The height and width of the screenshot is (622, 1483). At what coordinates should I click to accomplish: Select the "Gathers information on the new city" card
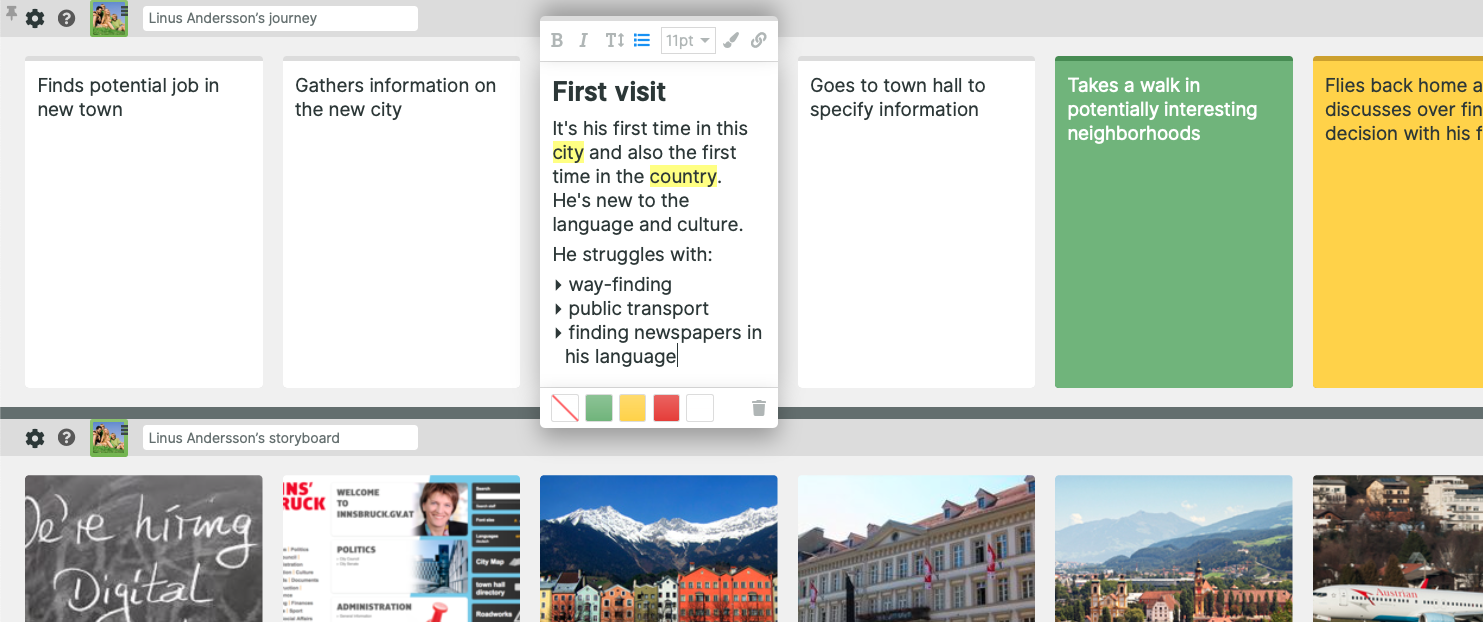click(x=401, y=222)
